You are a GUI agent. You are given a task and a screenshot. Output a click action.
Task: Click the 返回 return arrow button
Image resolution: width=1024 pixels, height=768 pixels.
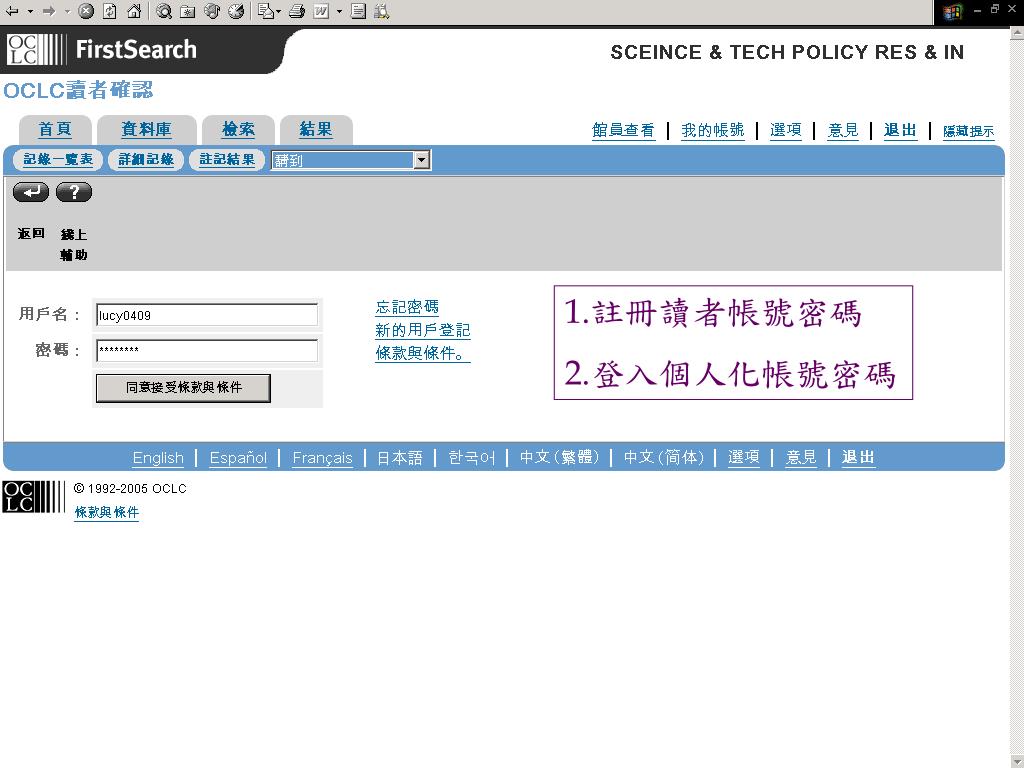click(31, 192)
